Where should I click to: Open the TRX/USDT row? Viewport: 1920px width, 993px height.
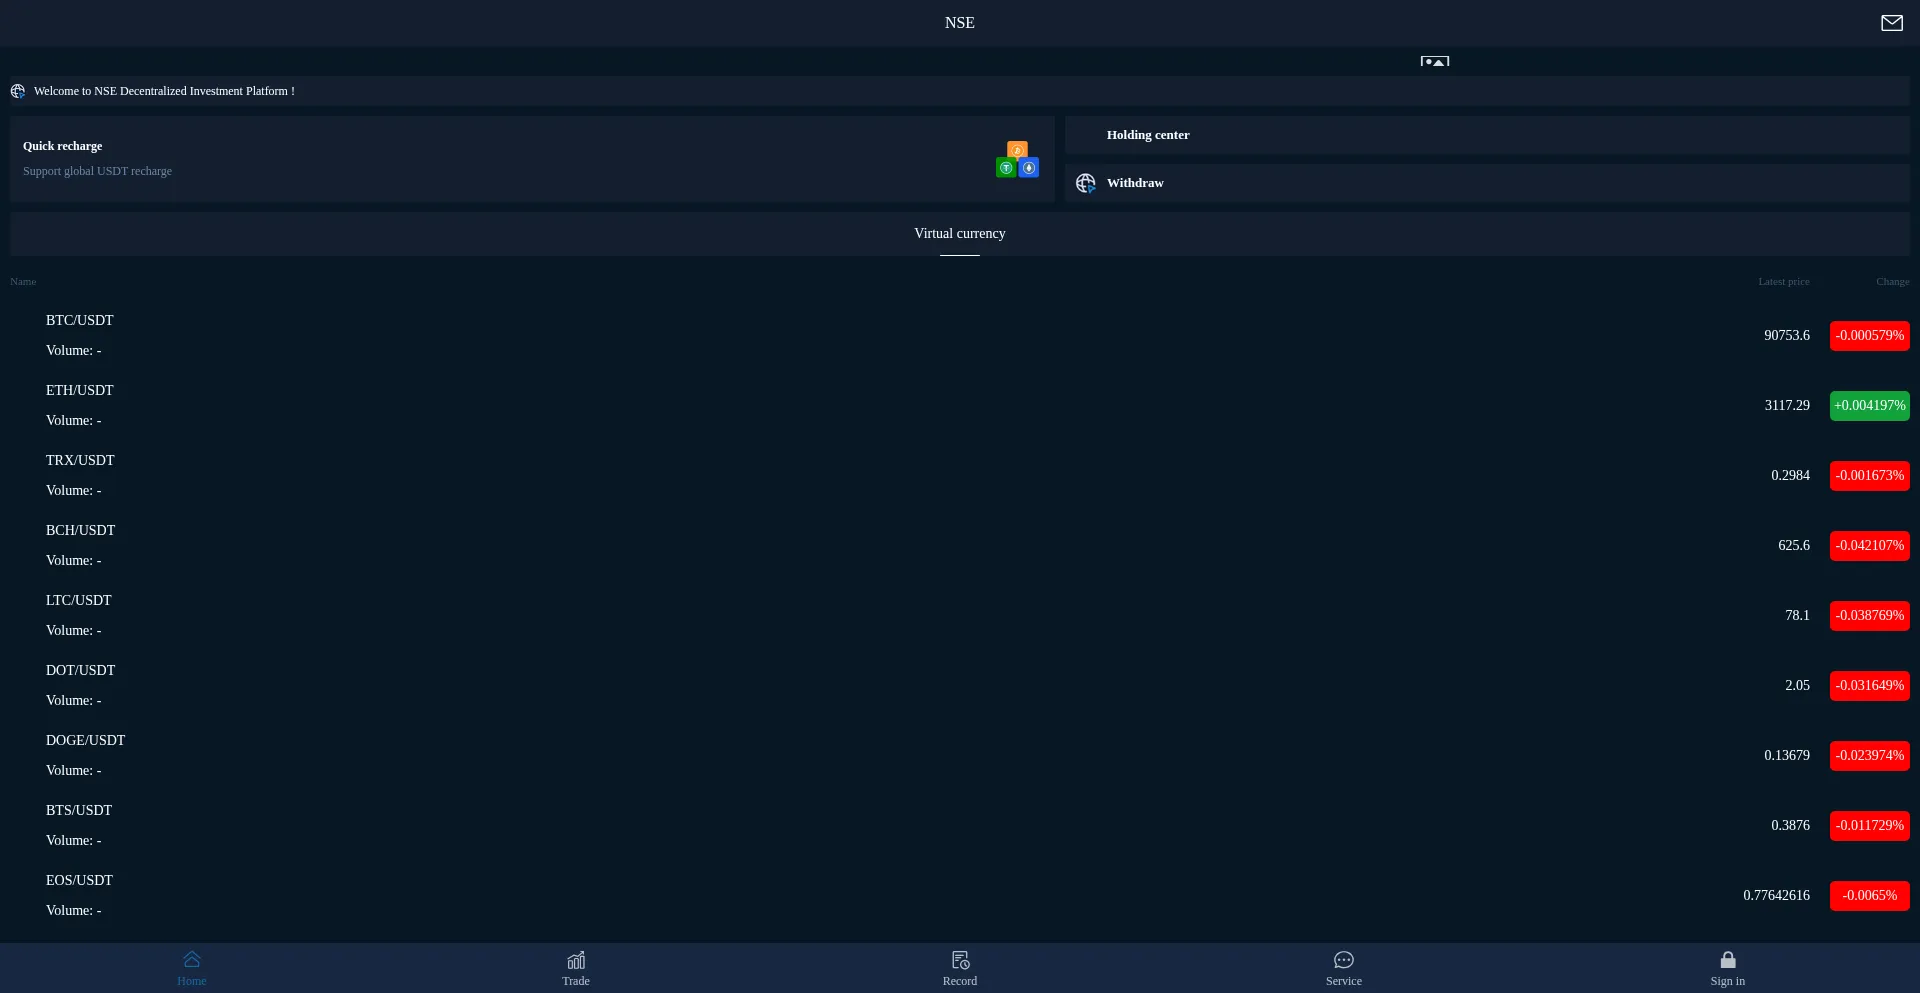(x=80, y=461)
